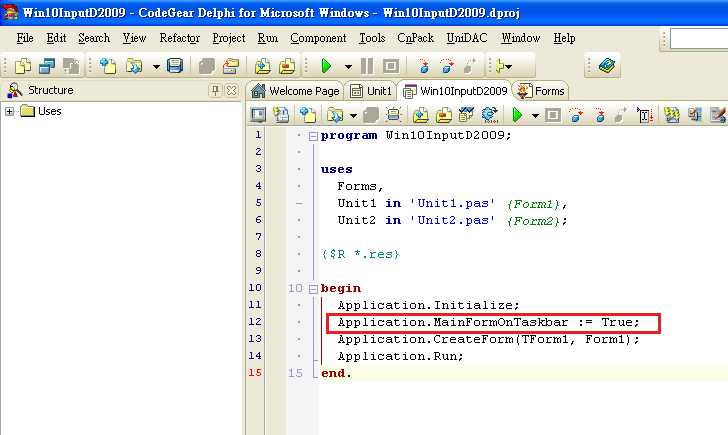Click the form/unit toggle icon in editor toolbar
Image resolution: width=728 pixels, height=435 pixels.
point(281,115)
